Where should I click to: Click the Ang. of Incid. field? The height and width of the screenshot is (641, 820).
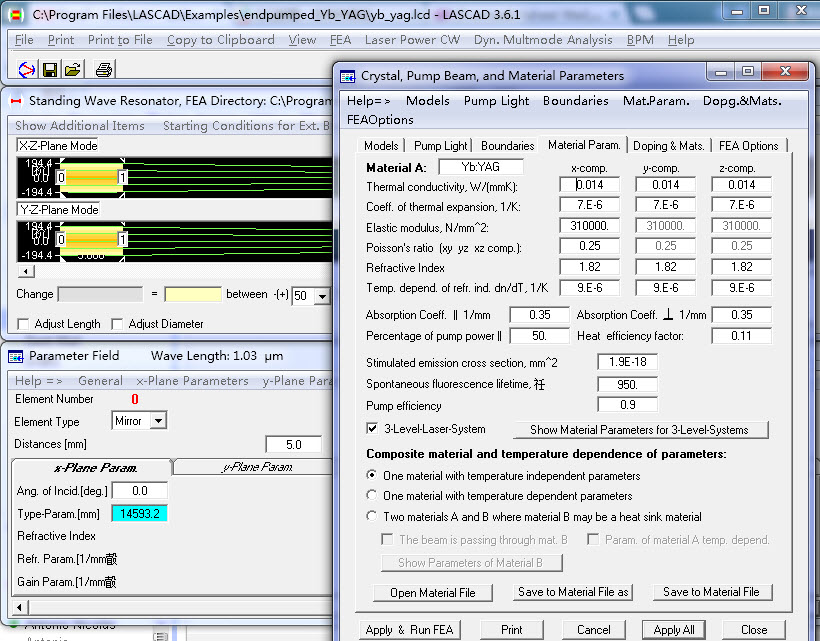pos(140,491)
